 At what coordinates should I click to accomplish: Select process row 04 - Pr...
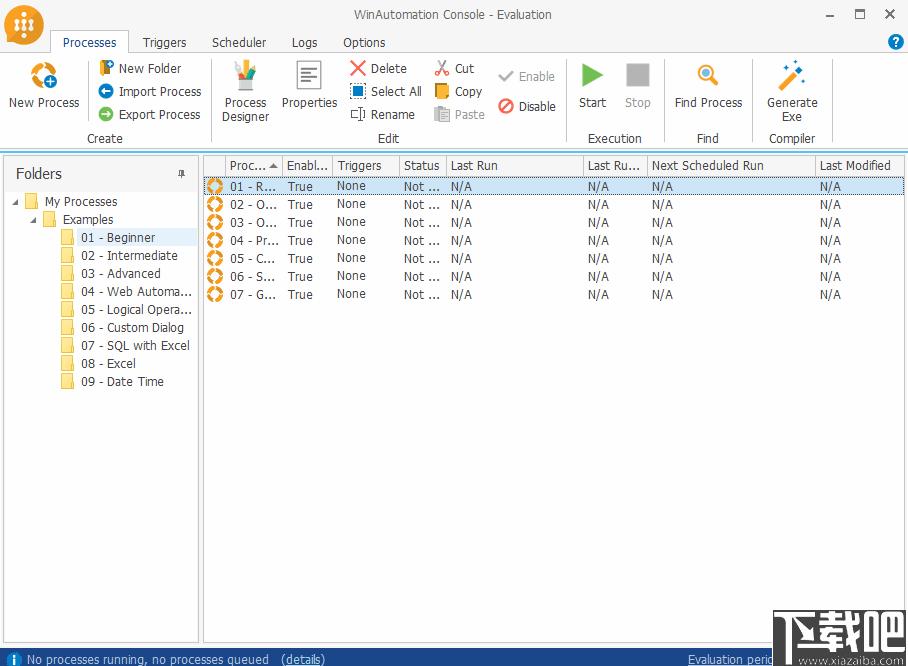554,240
